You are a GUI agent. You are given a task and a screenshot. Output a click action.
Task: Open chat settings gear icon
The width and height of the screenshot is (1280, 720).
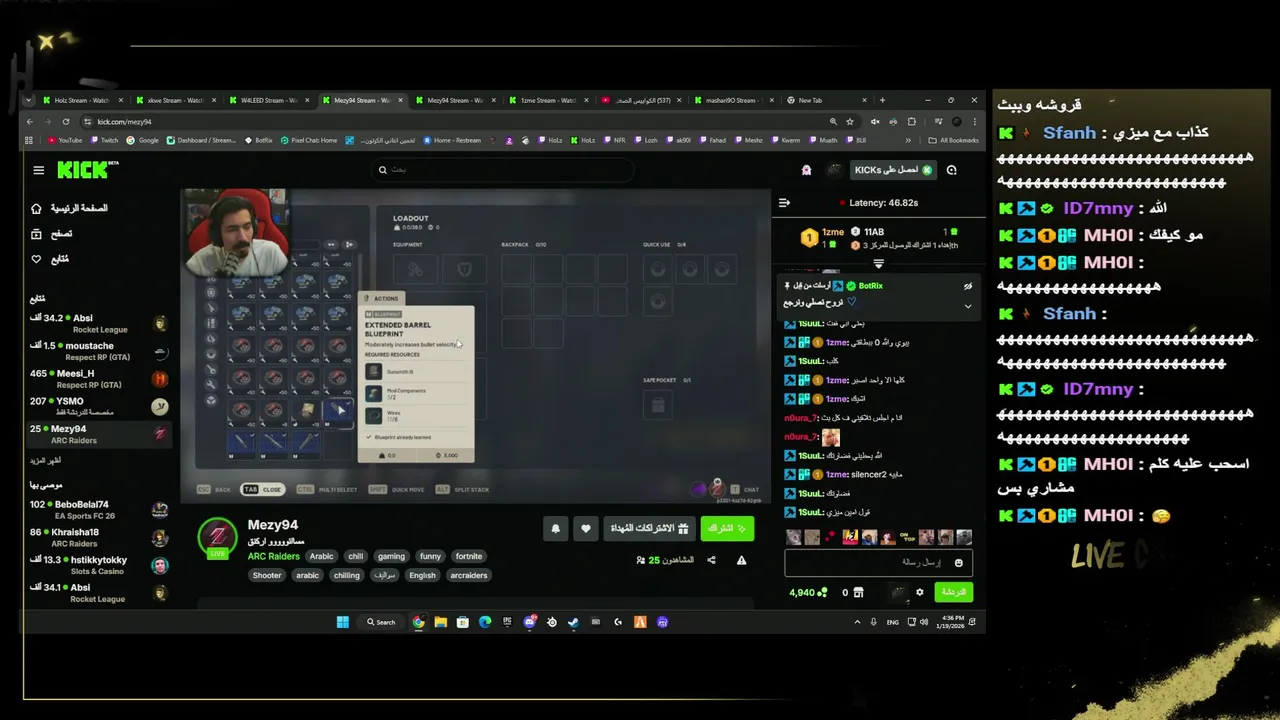(x=920, y=592)
